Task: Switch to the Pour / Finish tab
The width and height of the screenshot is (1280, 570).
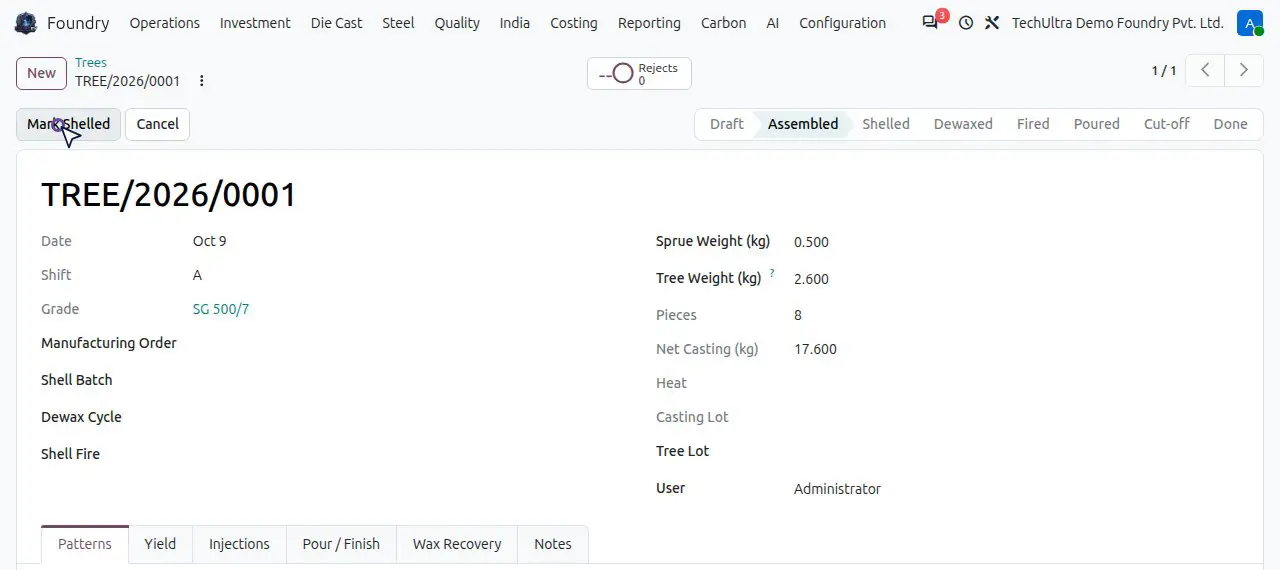Action: tap(341, 544)
